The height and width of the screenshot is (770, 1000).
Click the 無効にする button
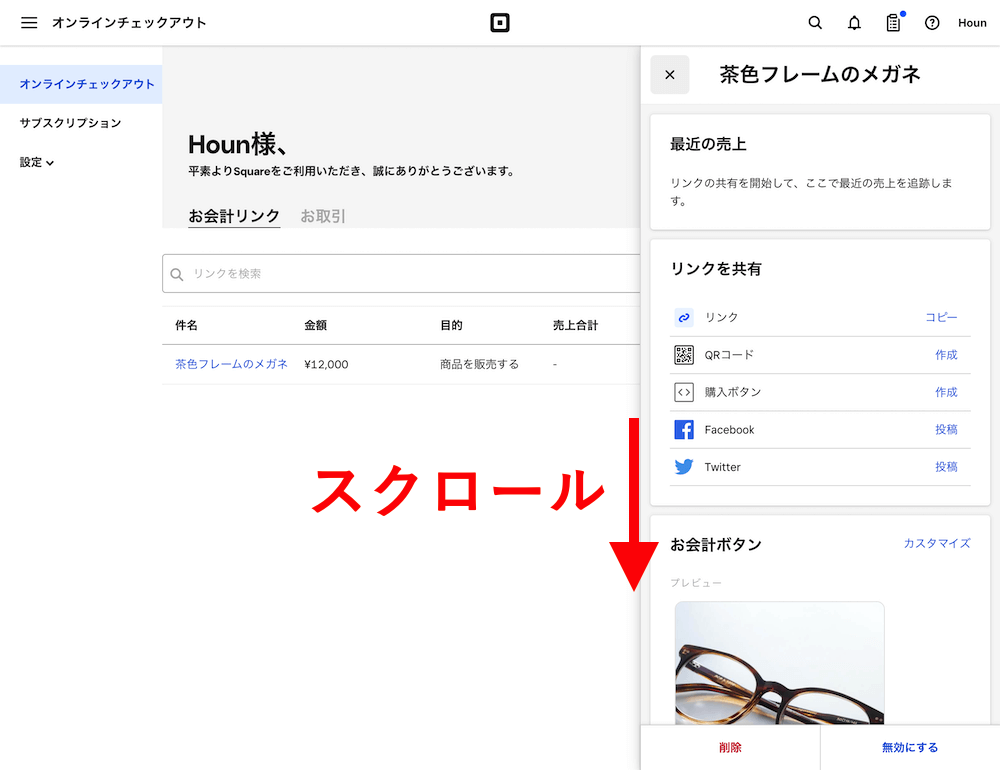point(910,748)
